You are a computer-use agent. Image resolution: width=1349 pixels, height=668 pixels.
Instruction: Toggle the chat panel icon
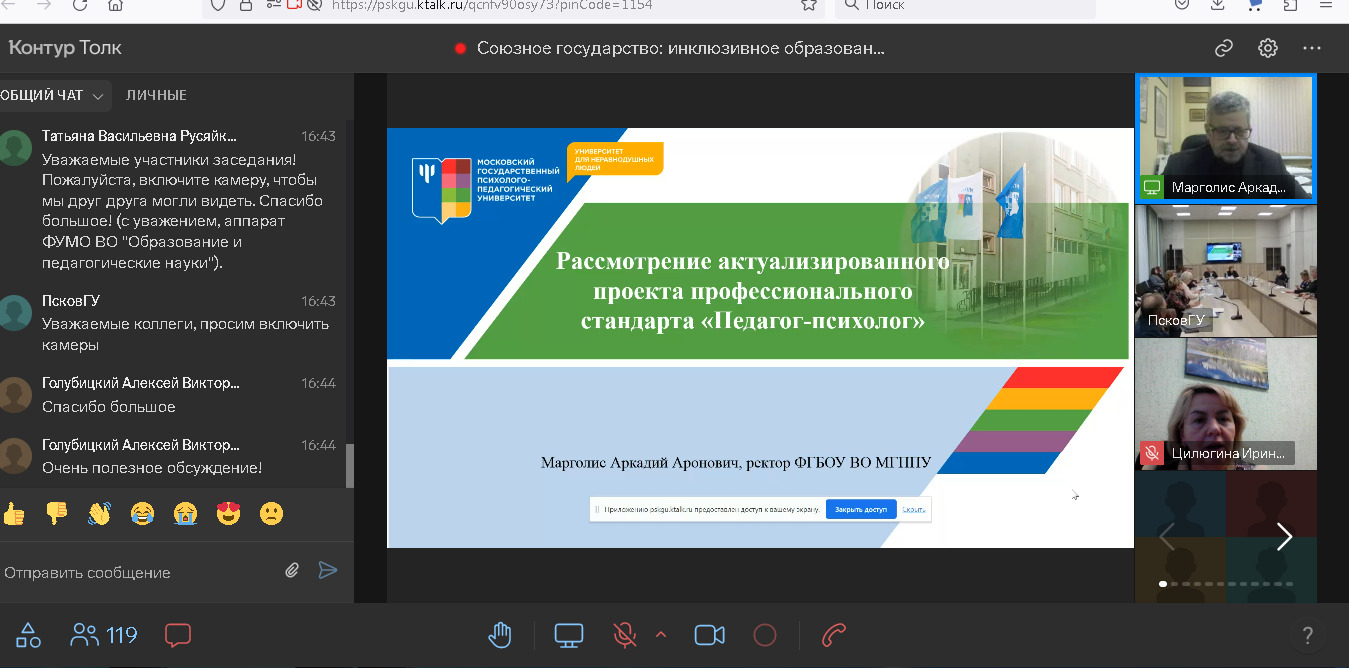click(x=178, y=635)
